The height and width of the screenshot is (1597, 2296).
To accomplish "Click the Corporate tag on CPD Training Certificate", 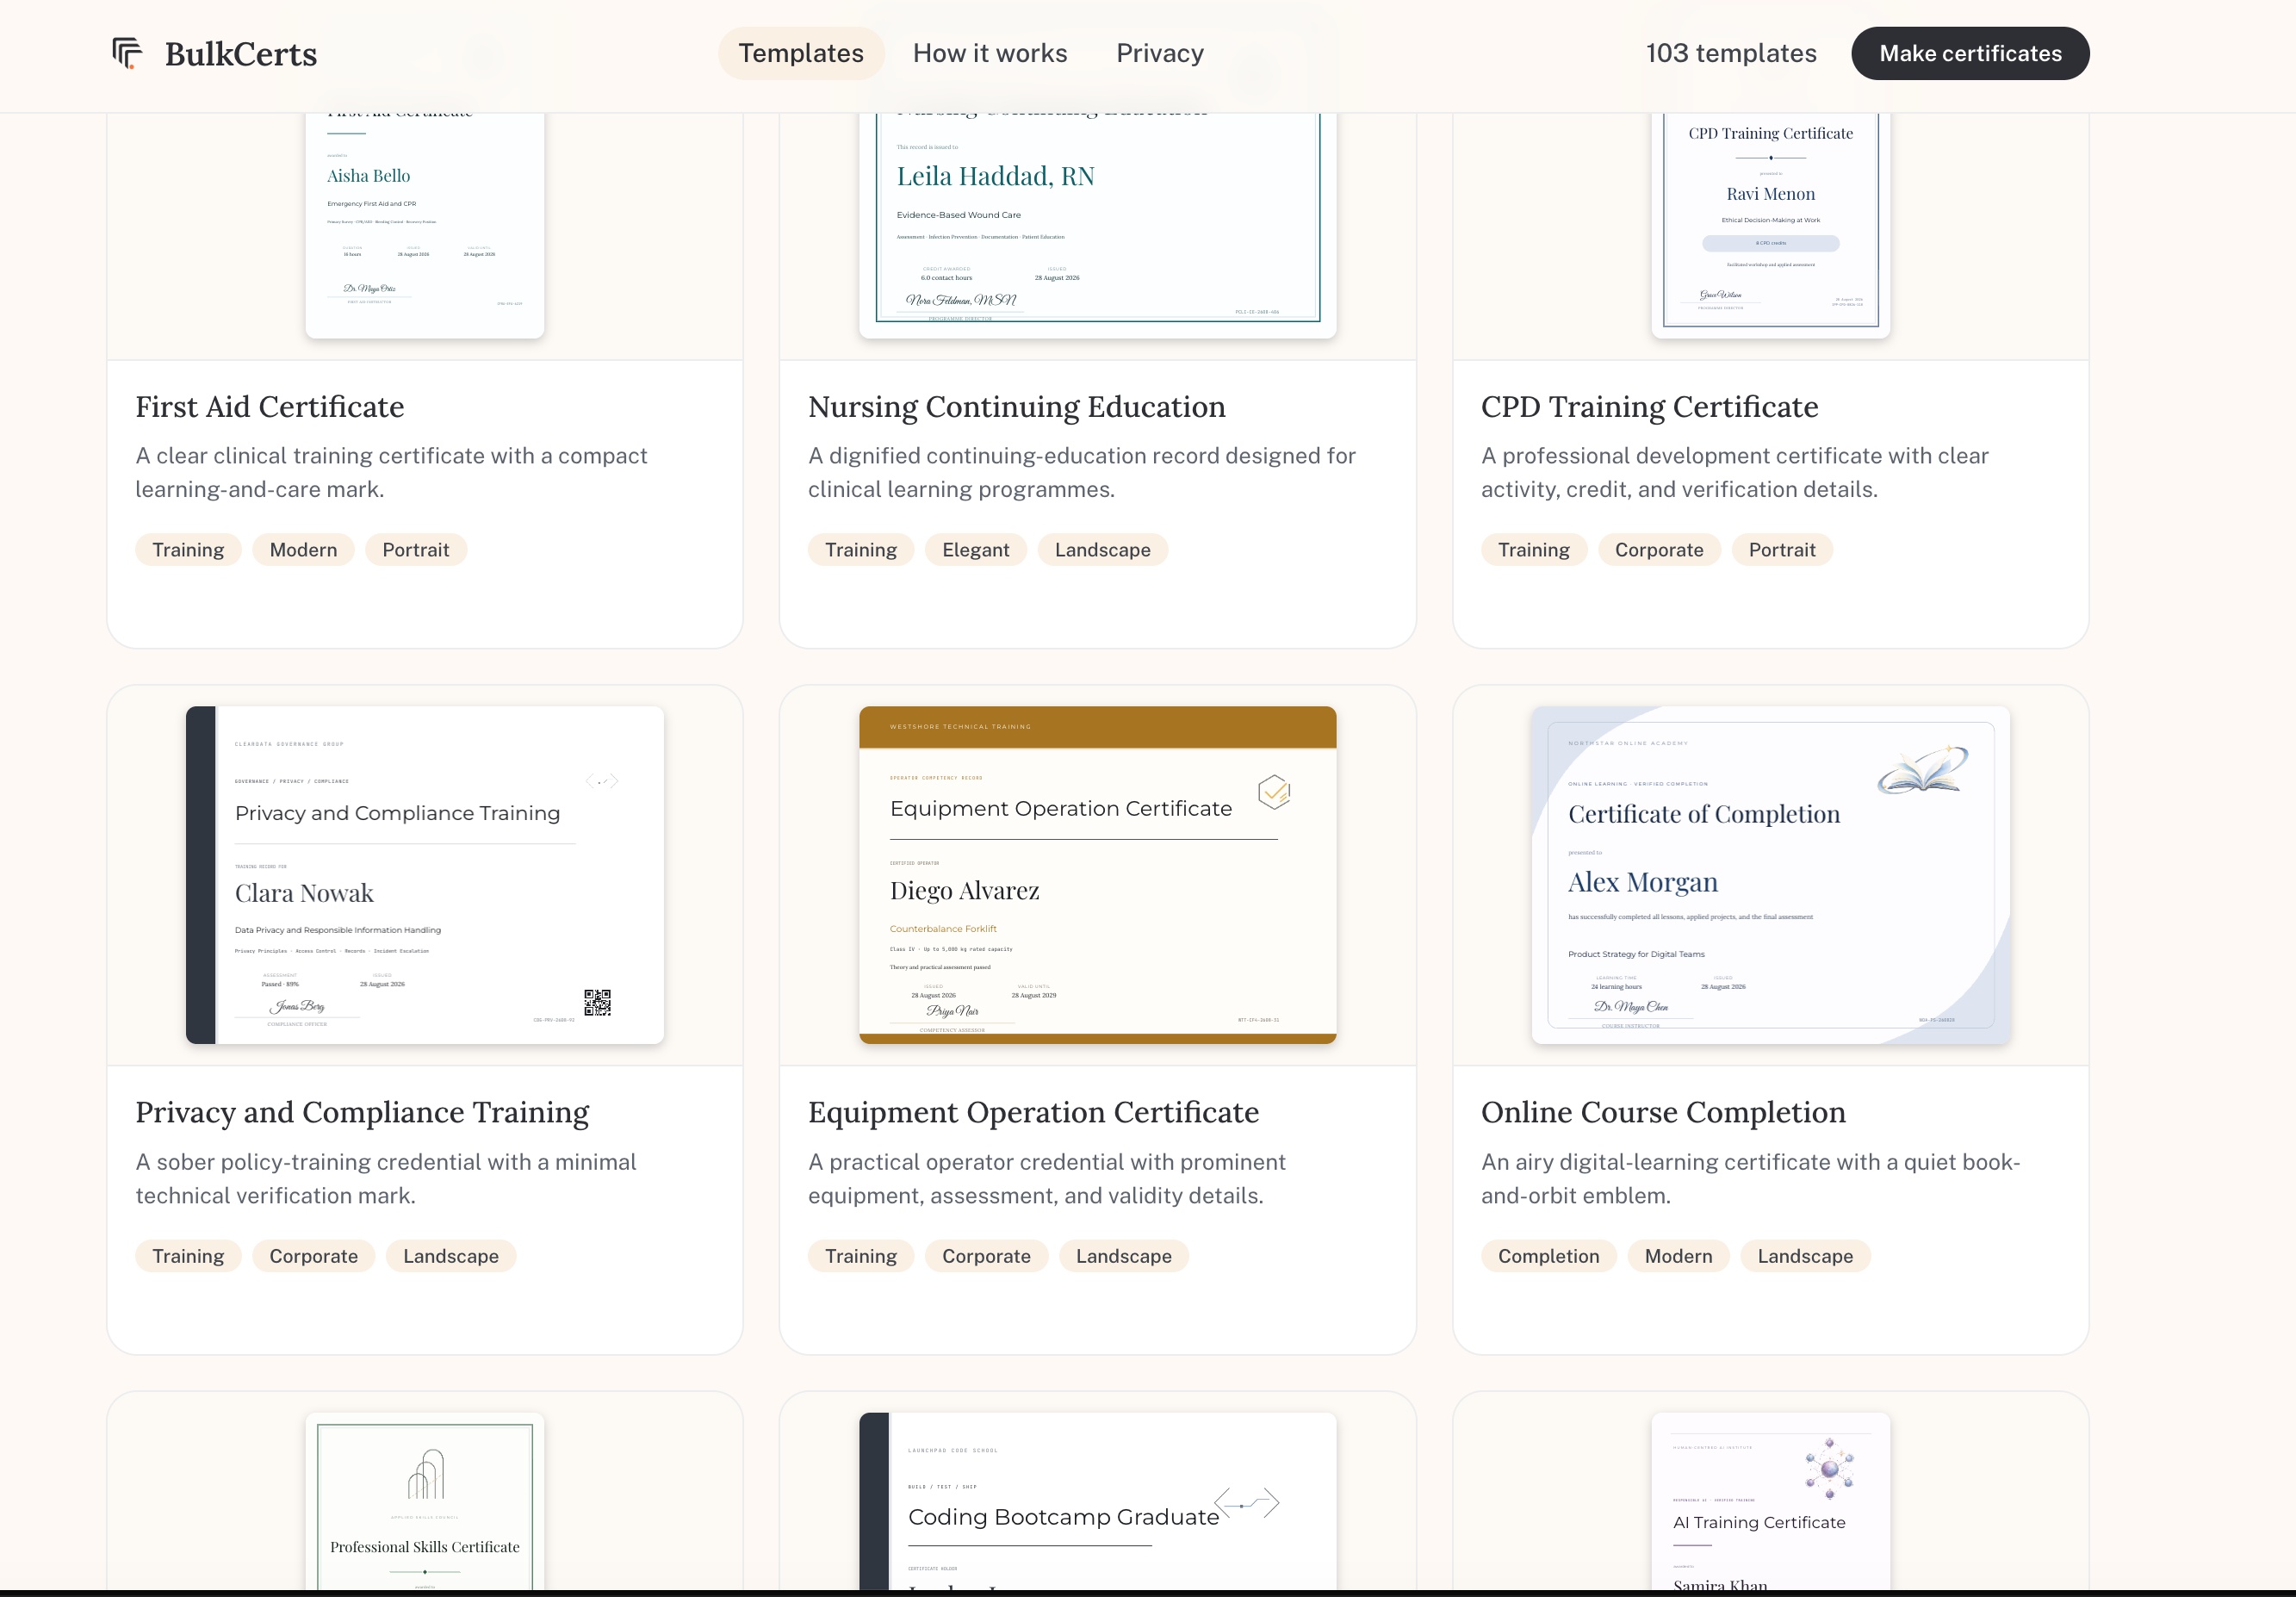I will click(x=1660, y=550).
